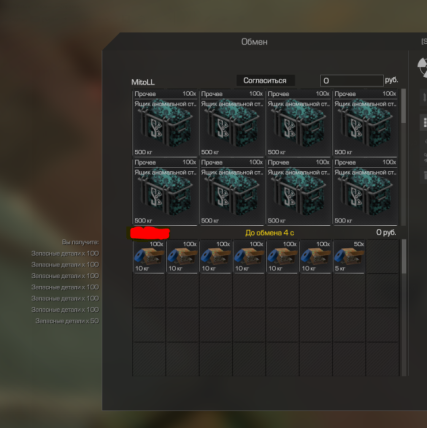Click the red-censored player name
Viewport: 427px width, 428px height.
150,233
